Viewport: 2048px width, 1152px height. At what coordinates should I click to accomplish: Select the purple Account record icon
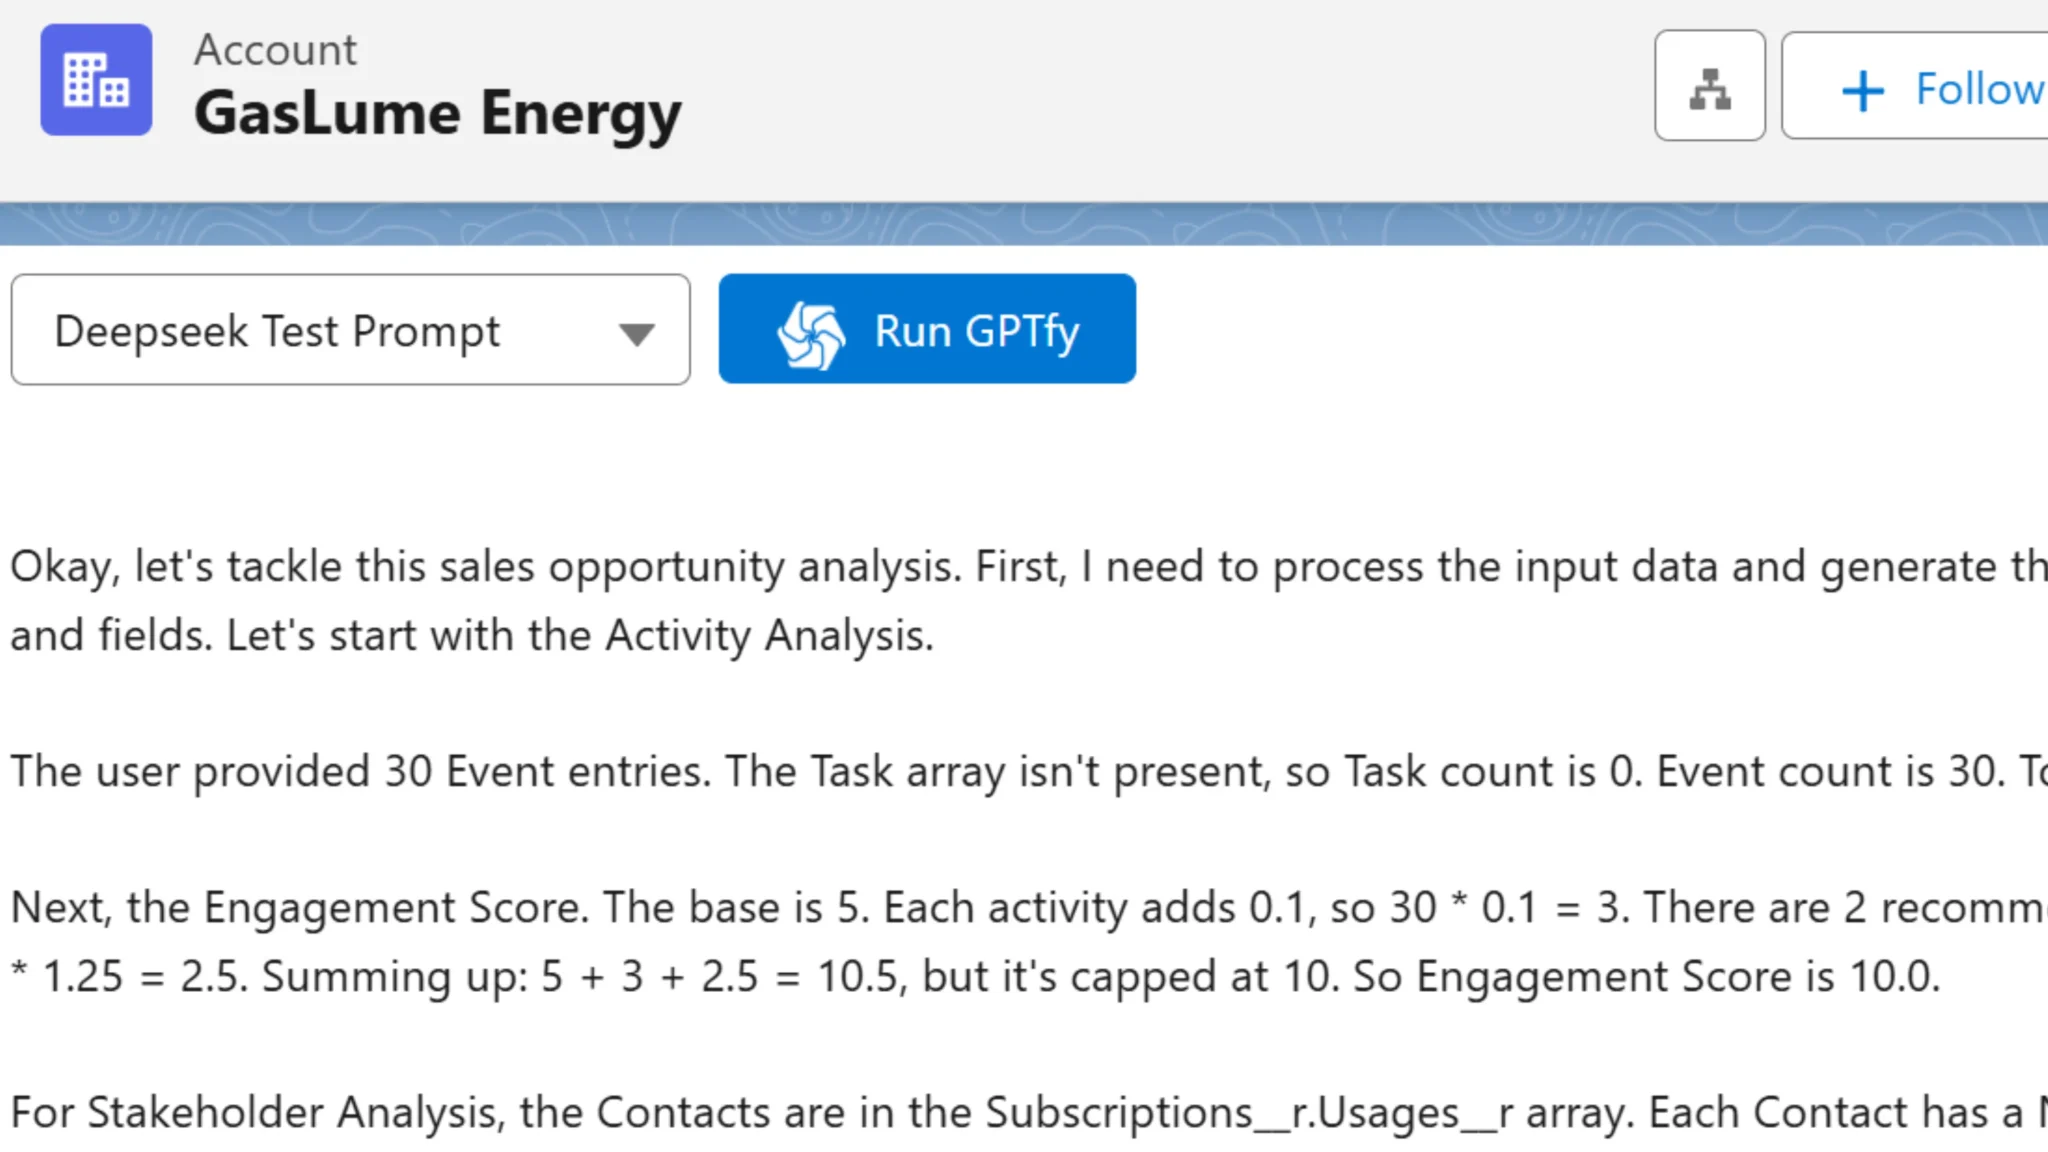[x=96, y=80]
